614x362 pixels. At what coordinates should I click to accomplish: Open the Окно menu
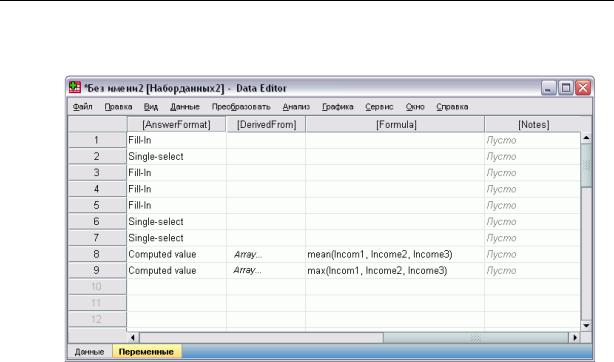[415, 107]
